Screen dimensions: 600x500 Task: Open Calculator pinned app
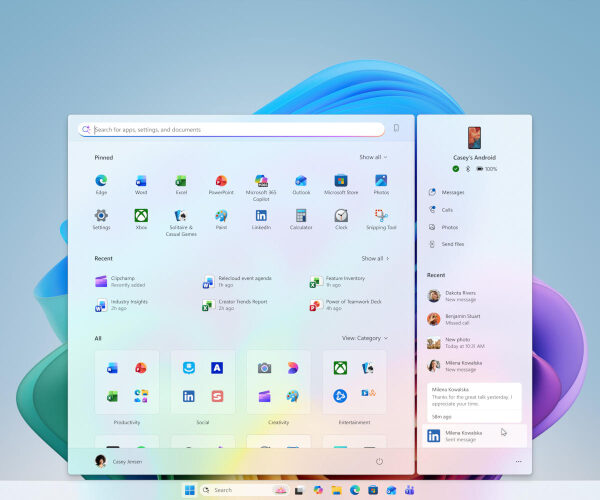tap(301, 219)
